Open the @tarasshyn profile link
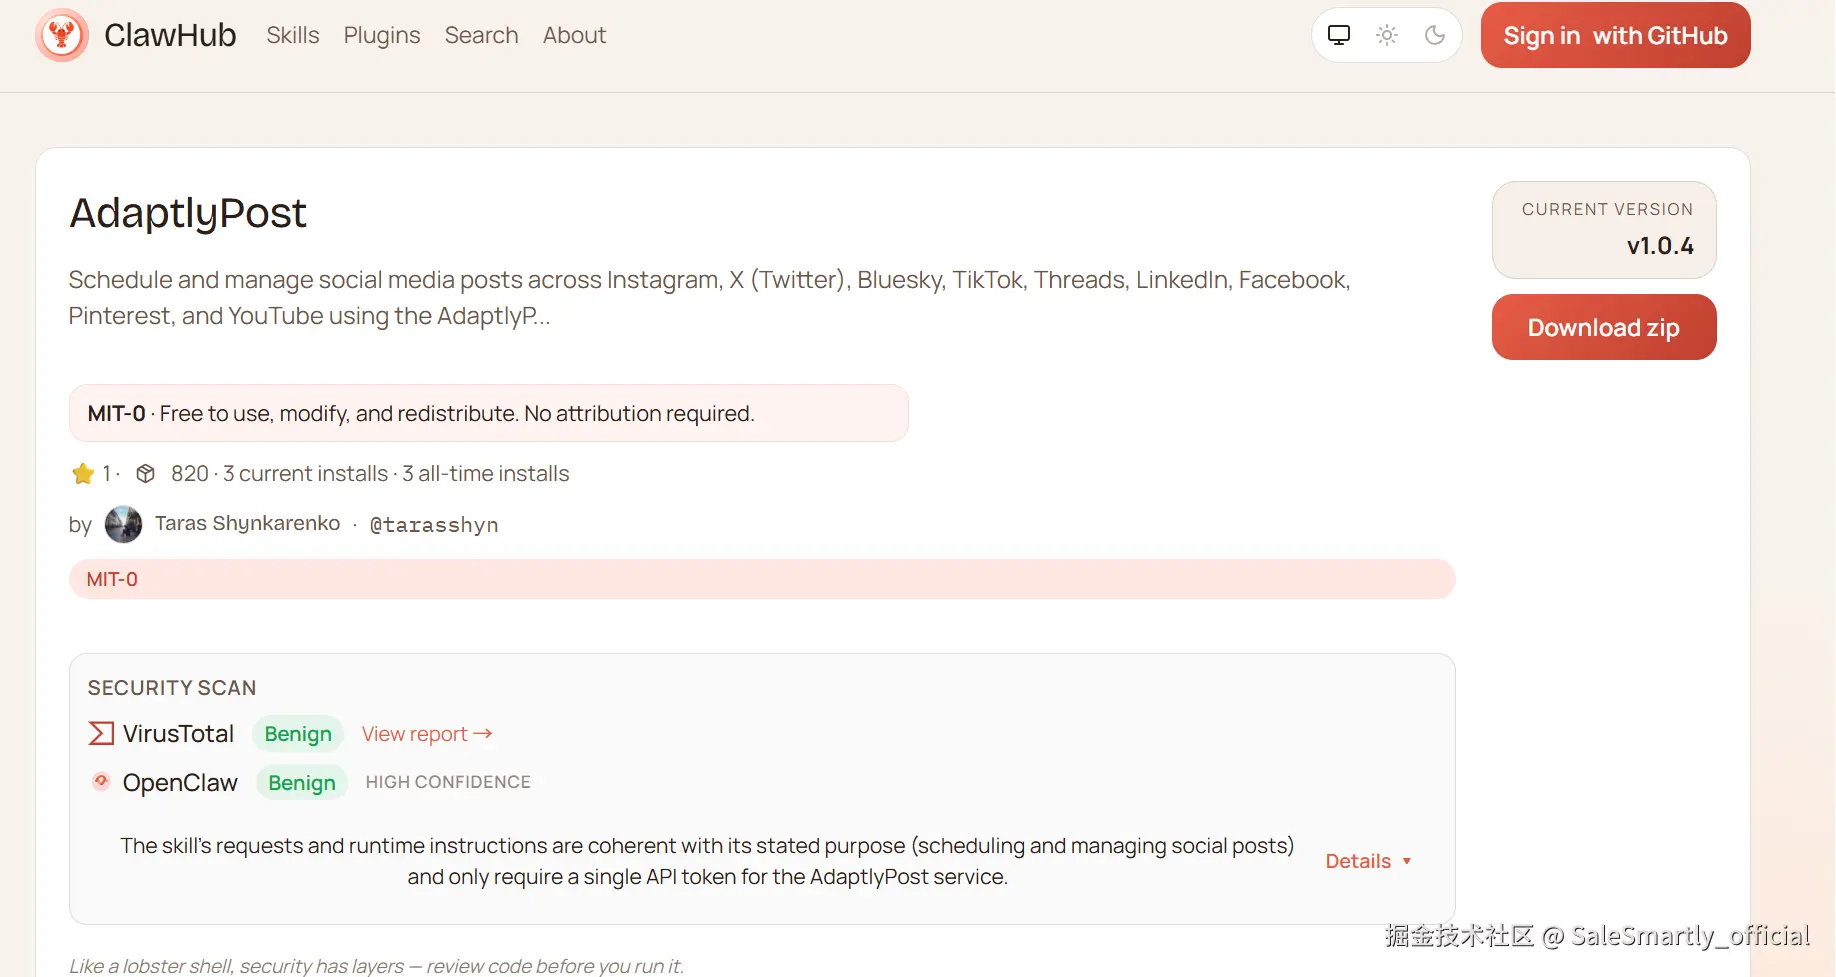 (x=434, y=525)
